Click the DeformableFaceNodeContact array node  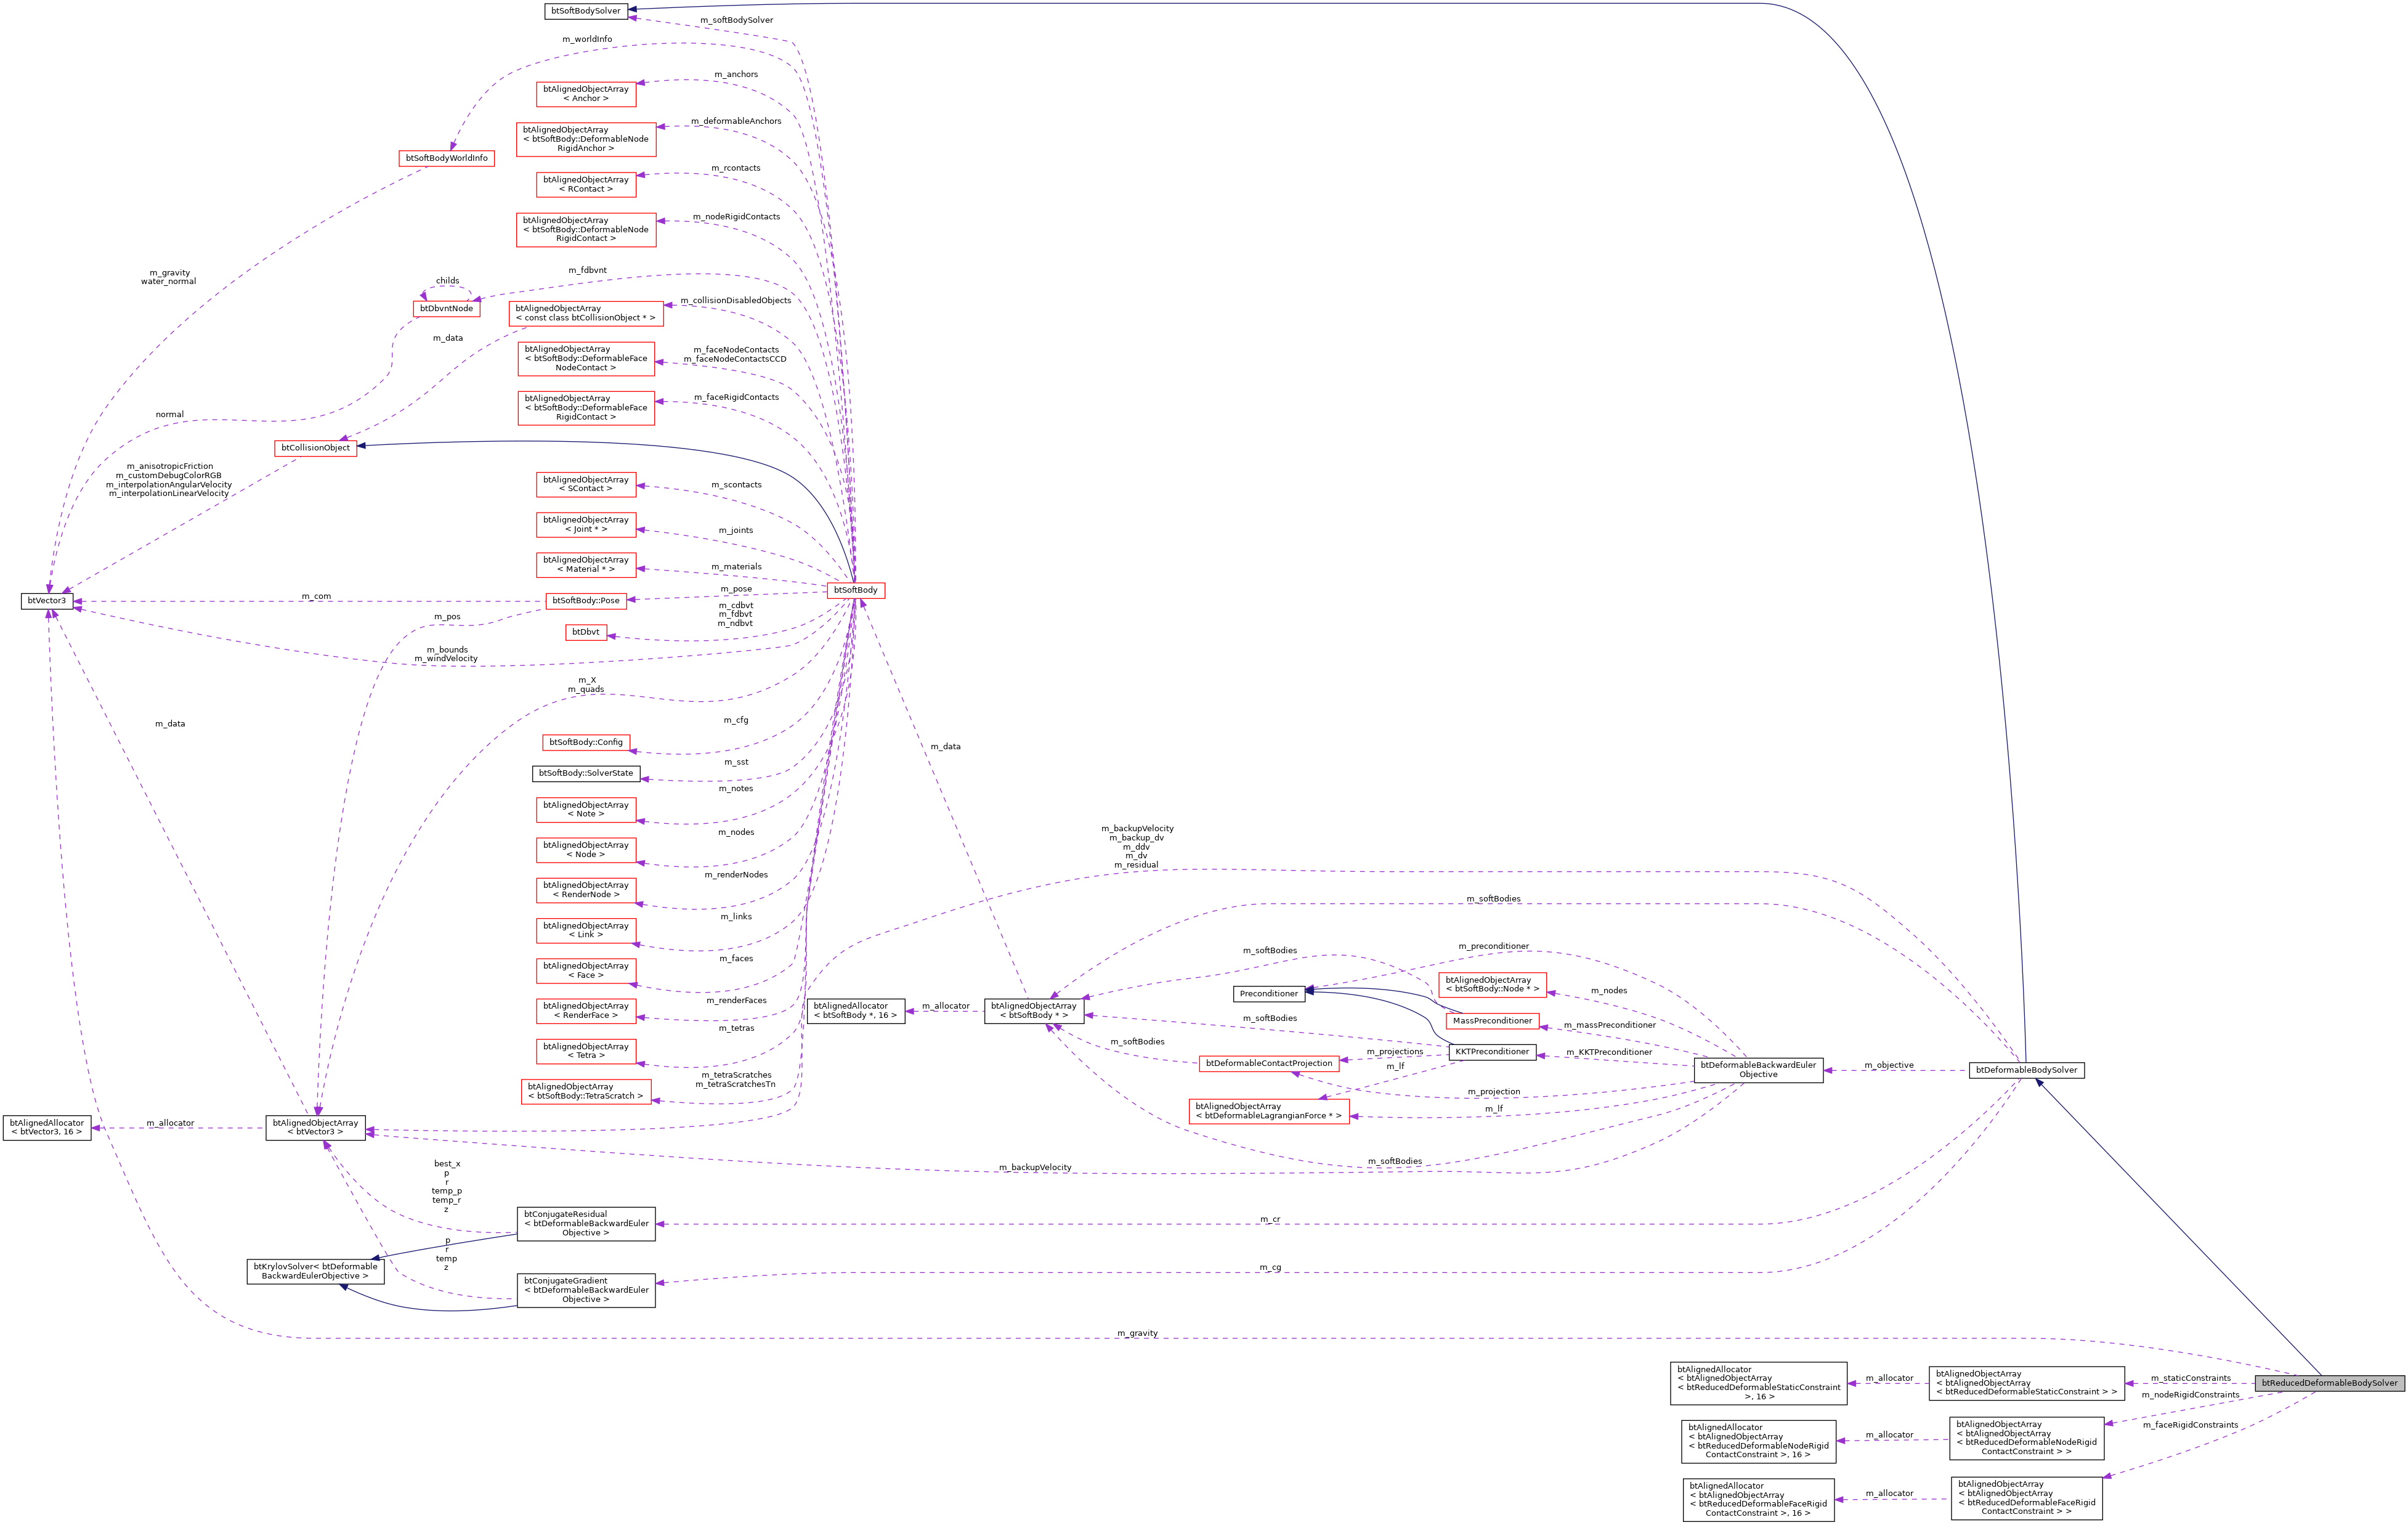point(586,359)
